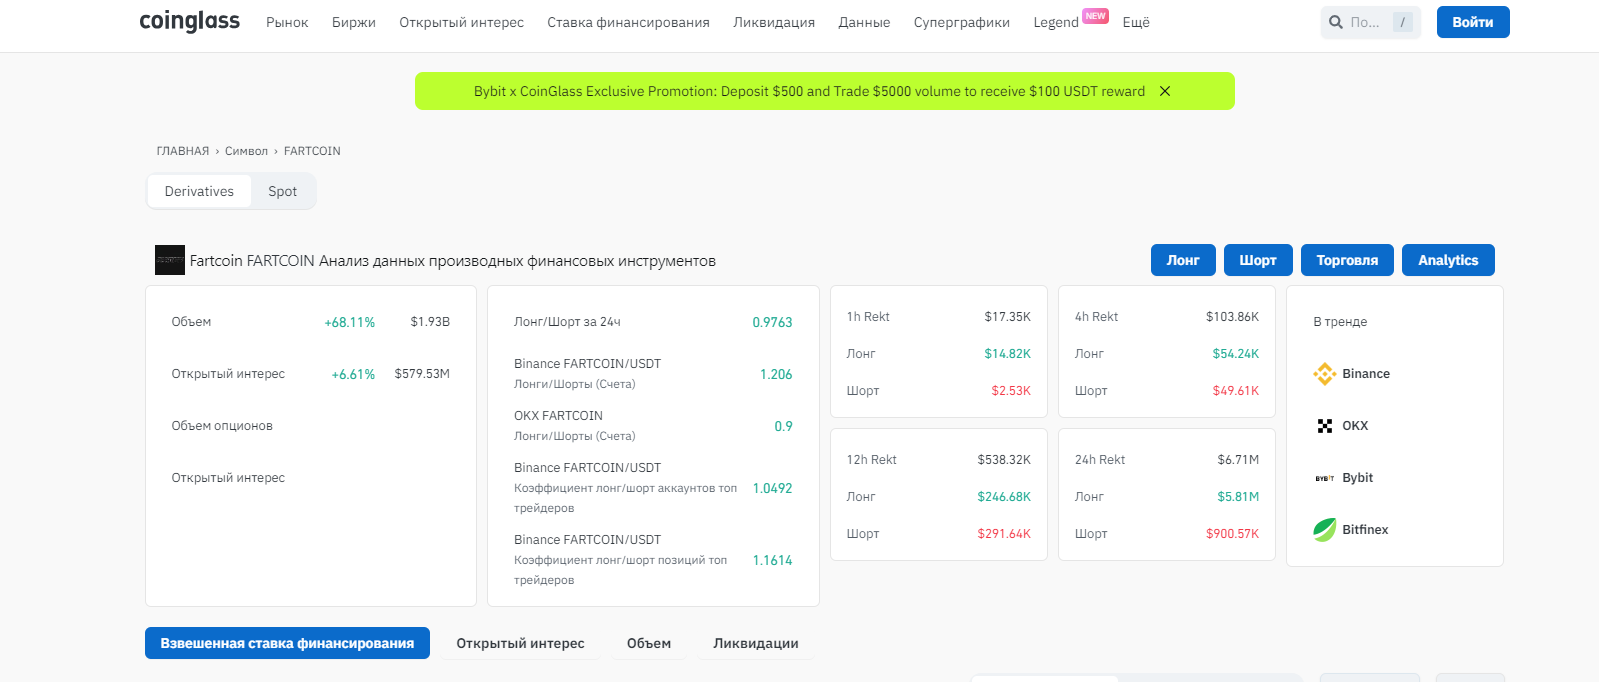Image resolution: width=1599 pixels, height=682 pixels.
Task: Click the Торговля button
Action: pyautogui.click(x=1347, y=260)
